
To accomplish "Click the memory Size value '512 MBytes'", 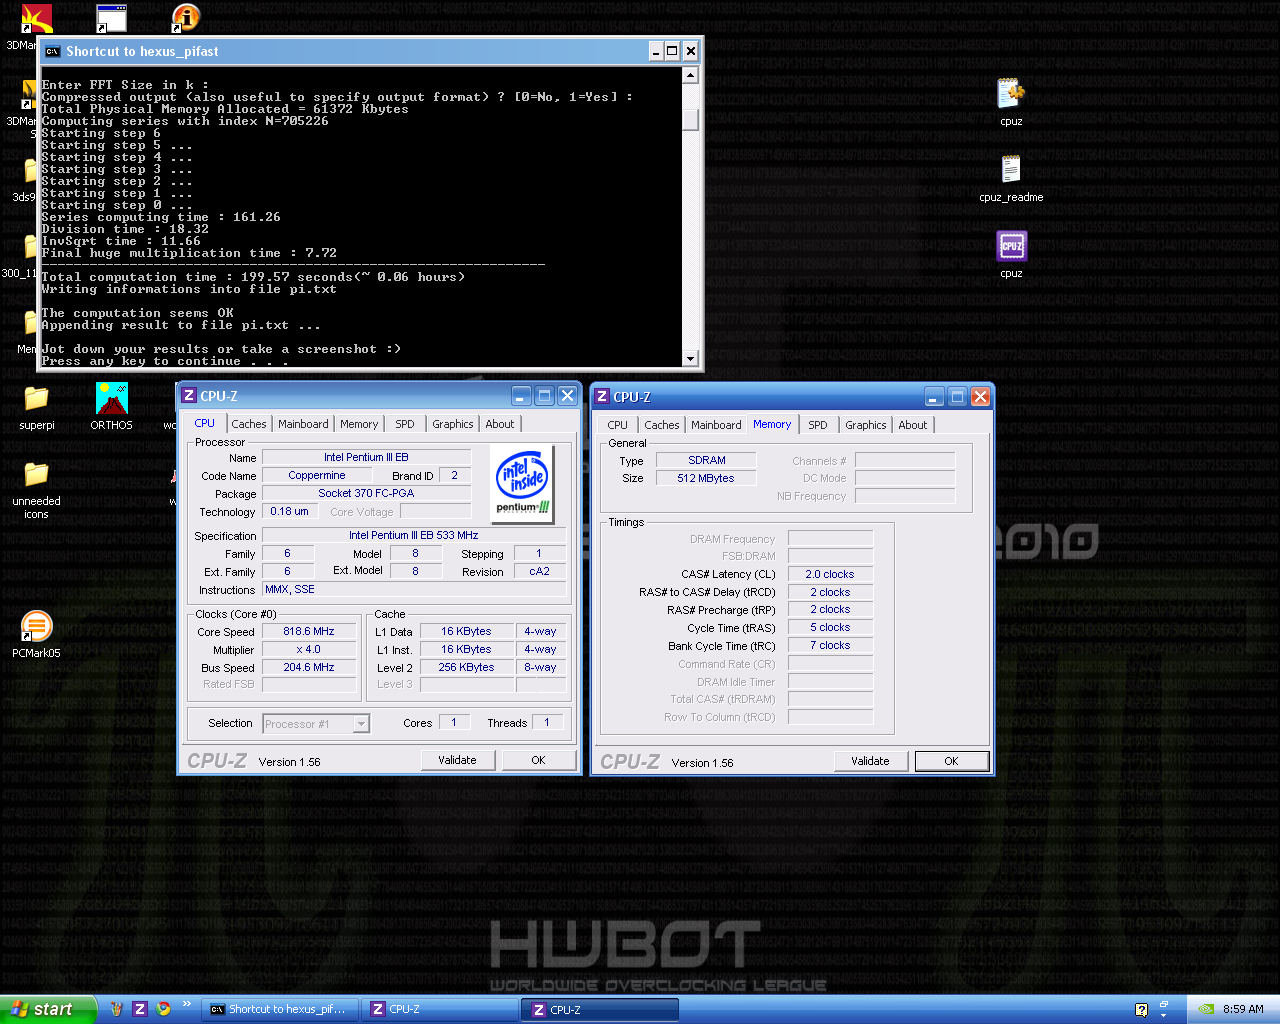I will click(706, 478).
